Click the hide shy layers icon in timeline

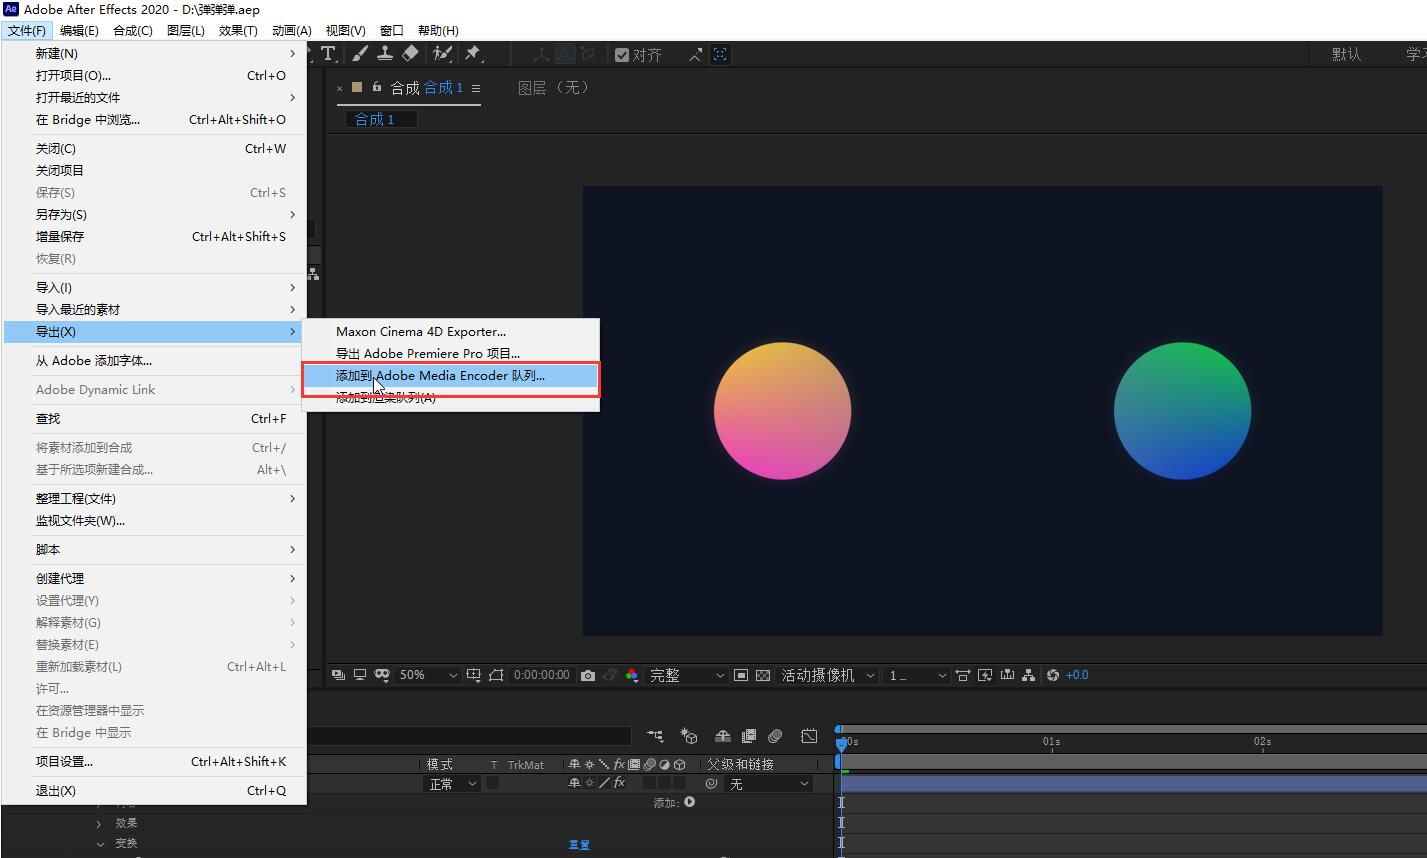pos(723,736)
